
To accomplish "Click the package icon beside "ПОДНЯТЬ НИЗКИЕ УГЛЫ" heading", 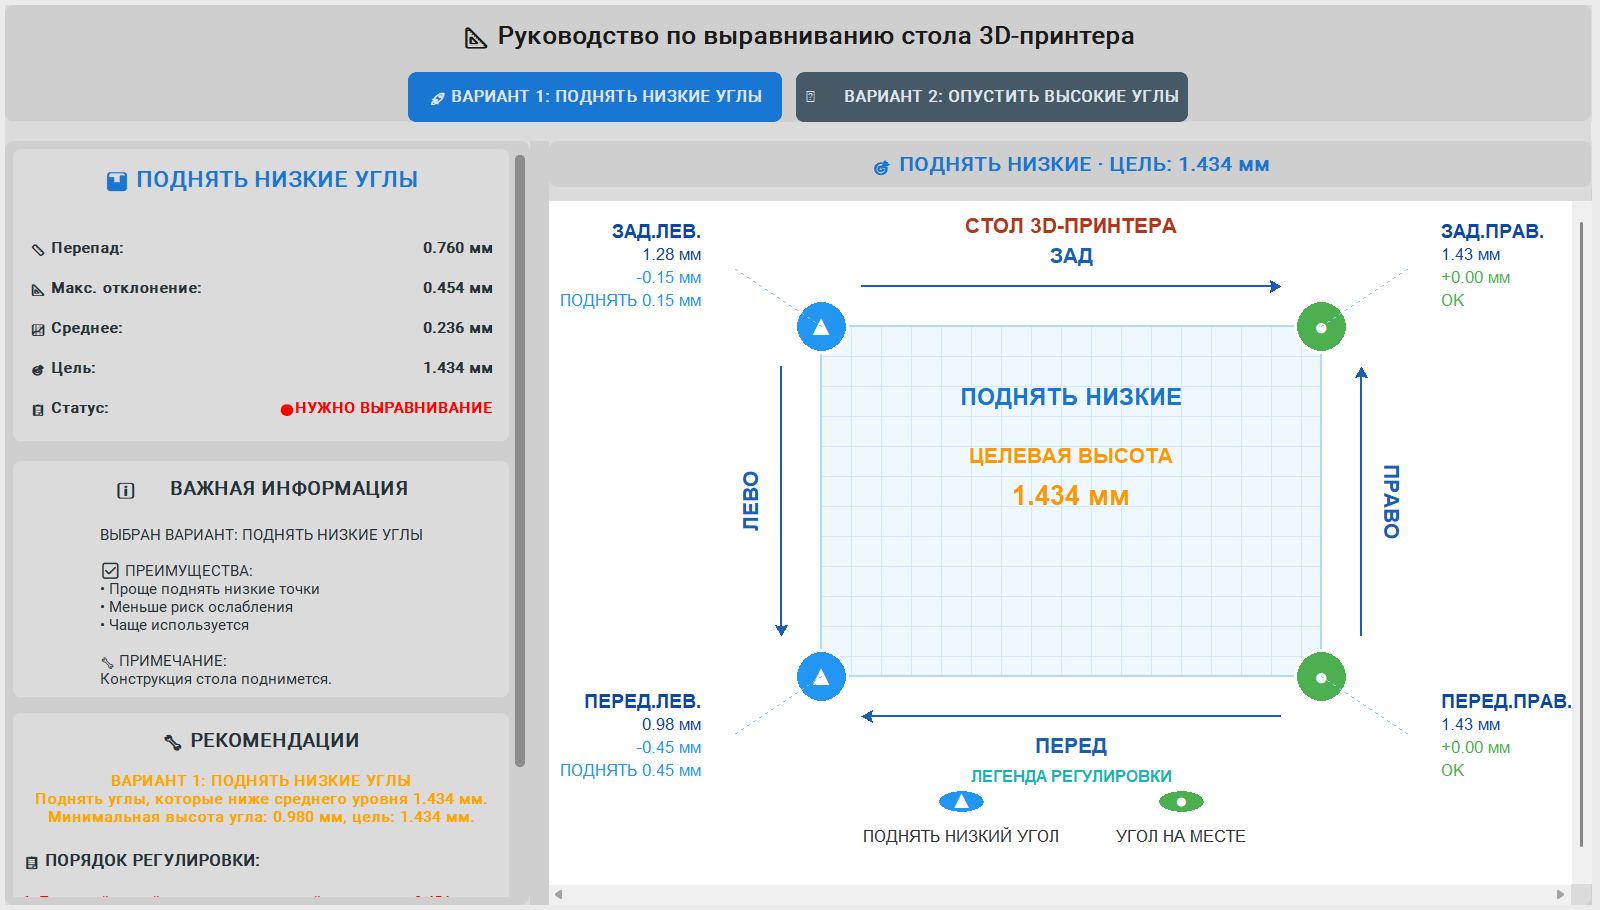I will click(117, 179).
